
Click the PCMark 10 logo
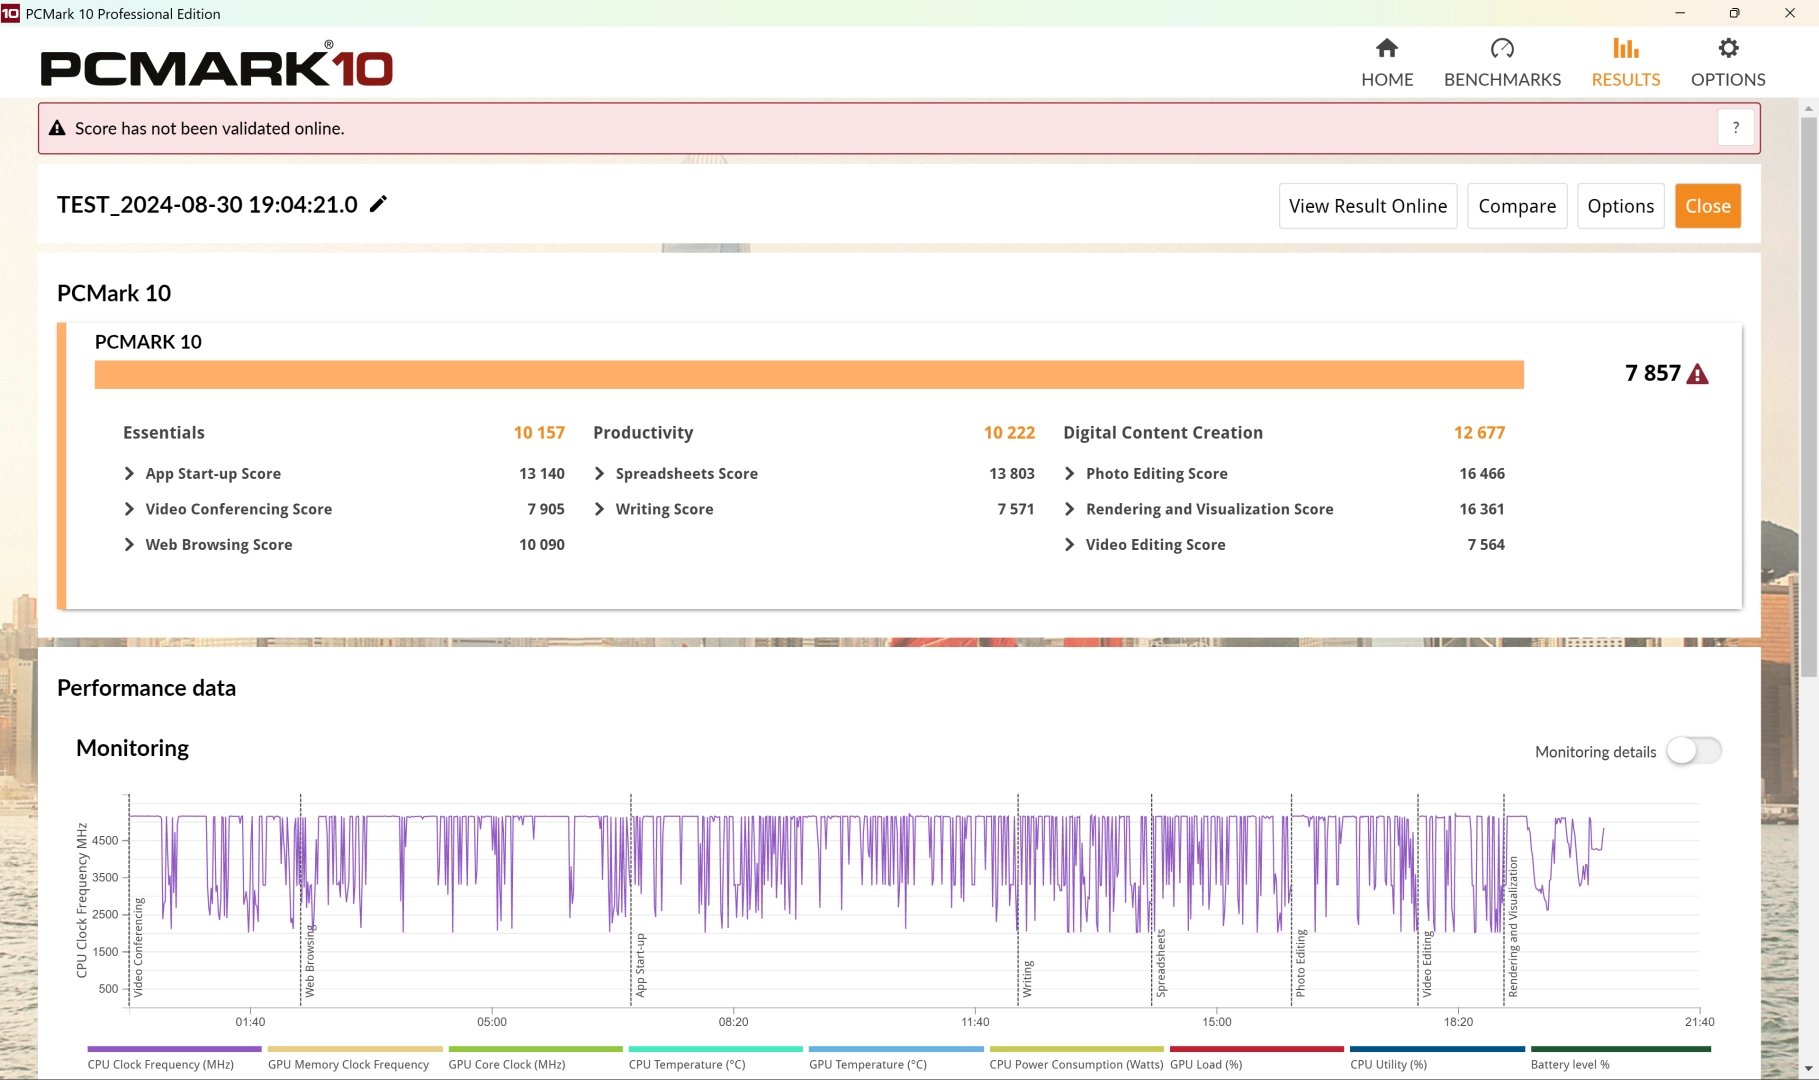(216, 66)
